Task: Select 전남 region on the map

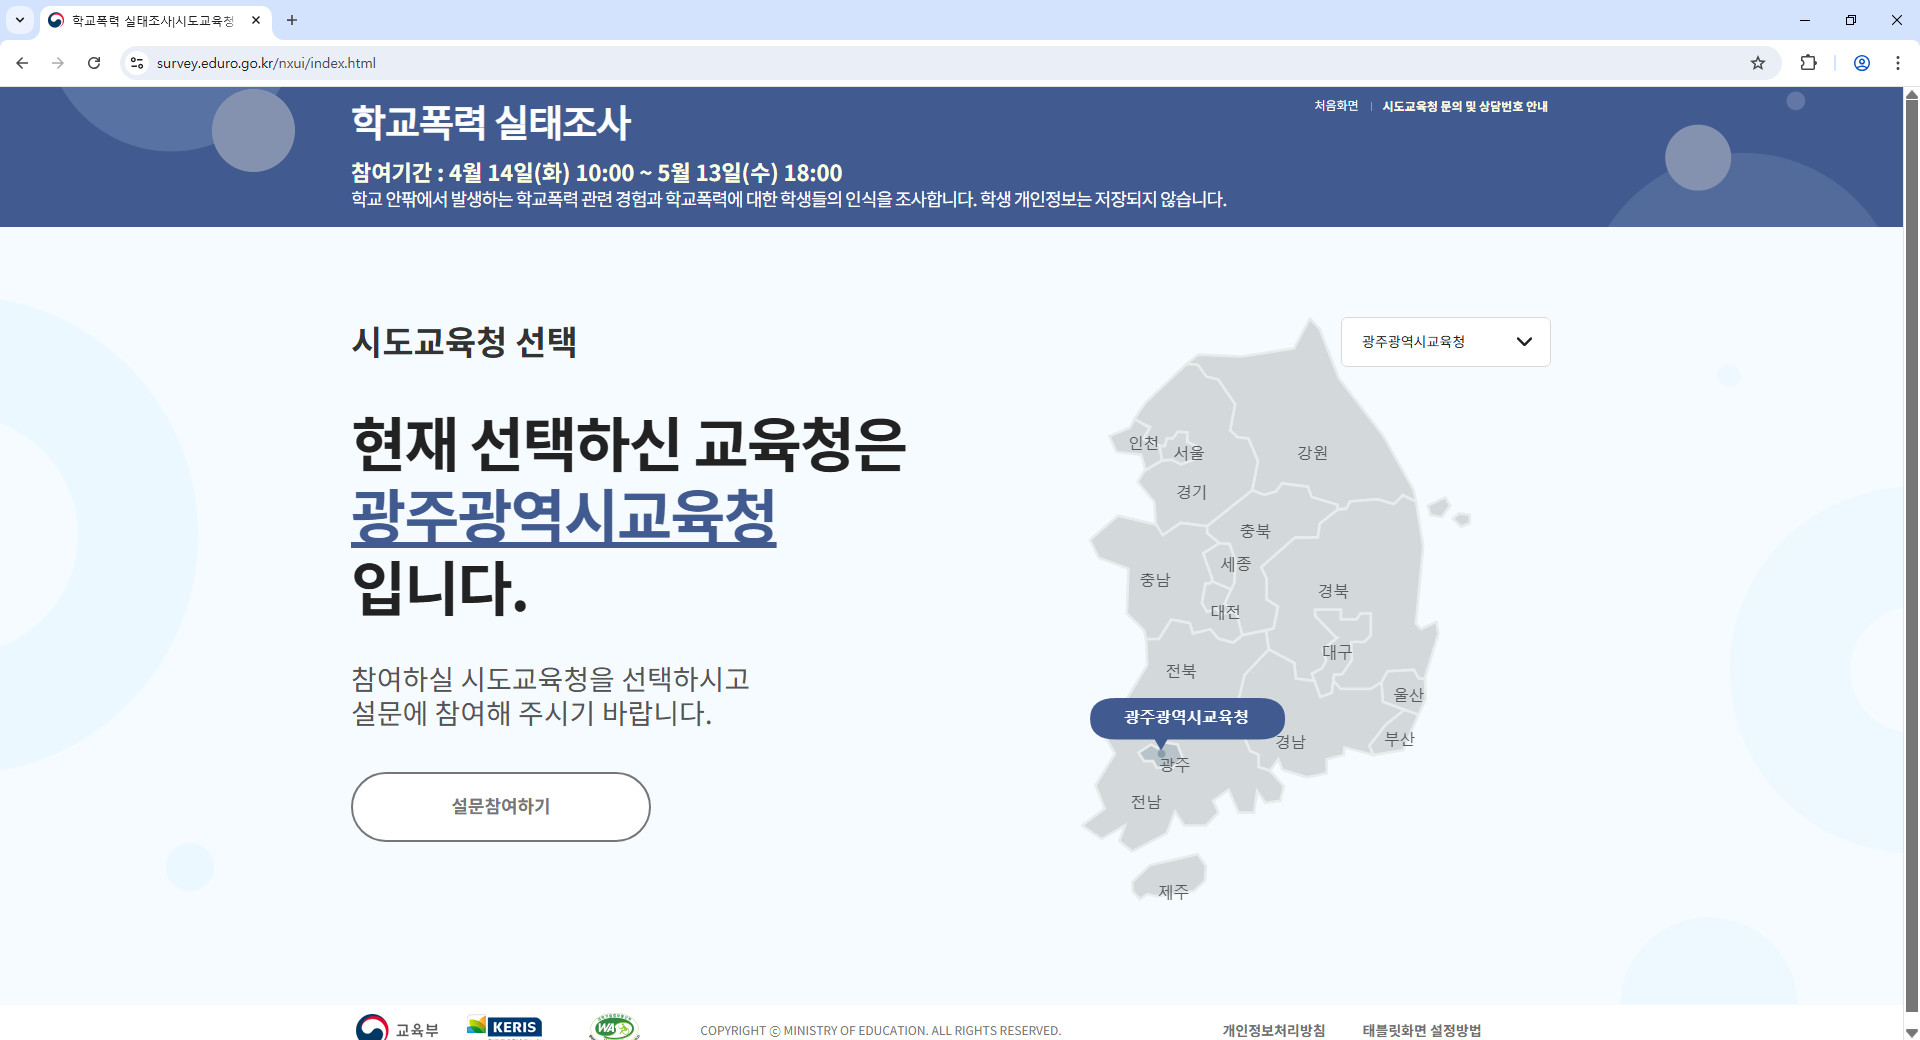Action: (1146, 802)
